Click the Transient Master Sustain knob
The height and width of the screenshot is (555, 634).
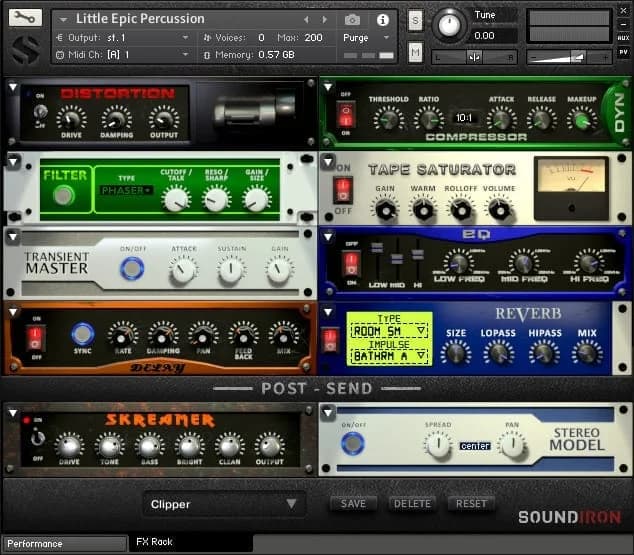tap(231, 270)
